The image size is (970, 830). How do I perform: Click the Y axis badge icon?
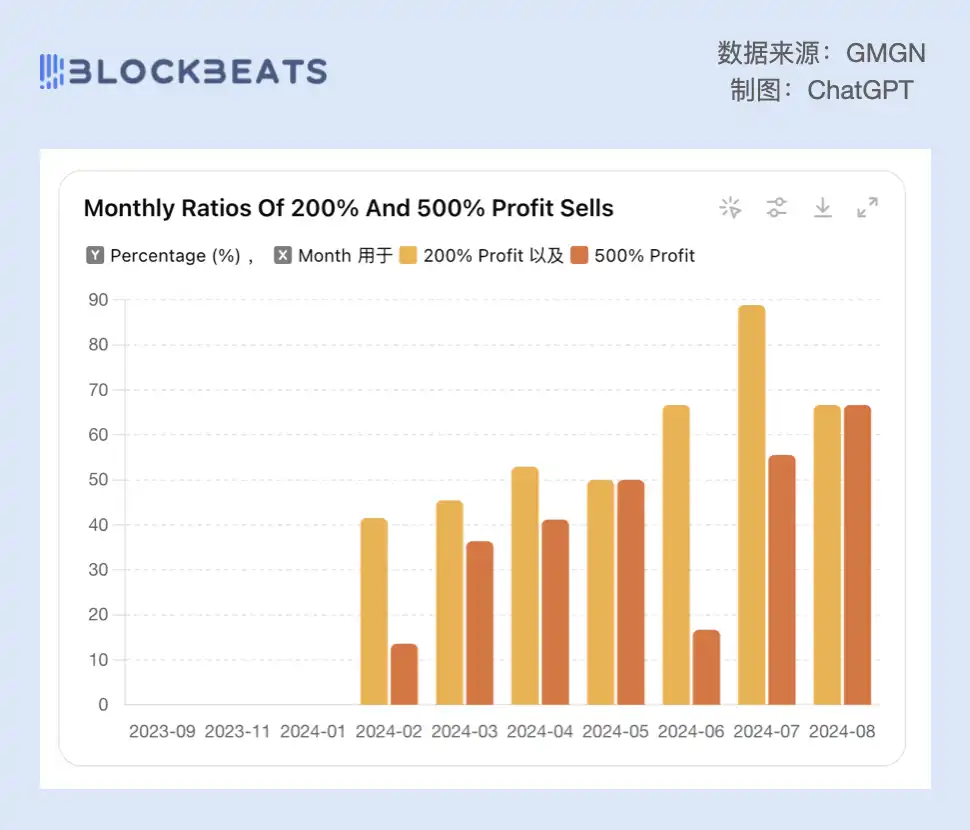[95, 255]
